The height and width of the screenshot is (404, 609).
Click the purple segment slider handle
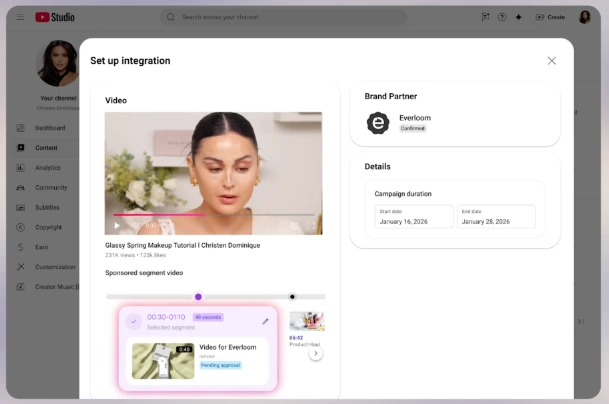pyautogui.click(x=198, y=297)
